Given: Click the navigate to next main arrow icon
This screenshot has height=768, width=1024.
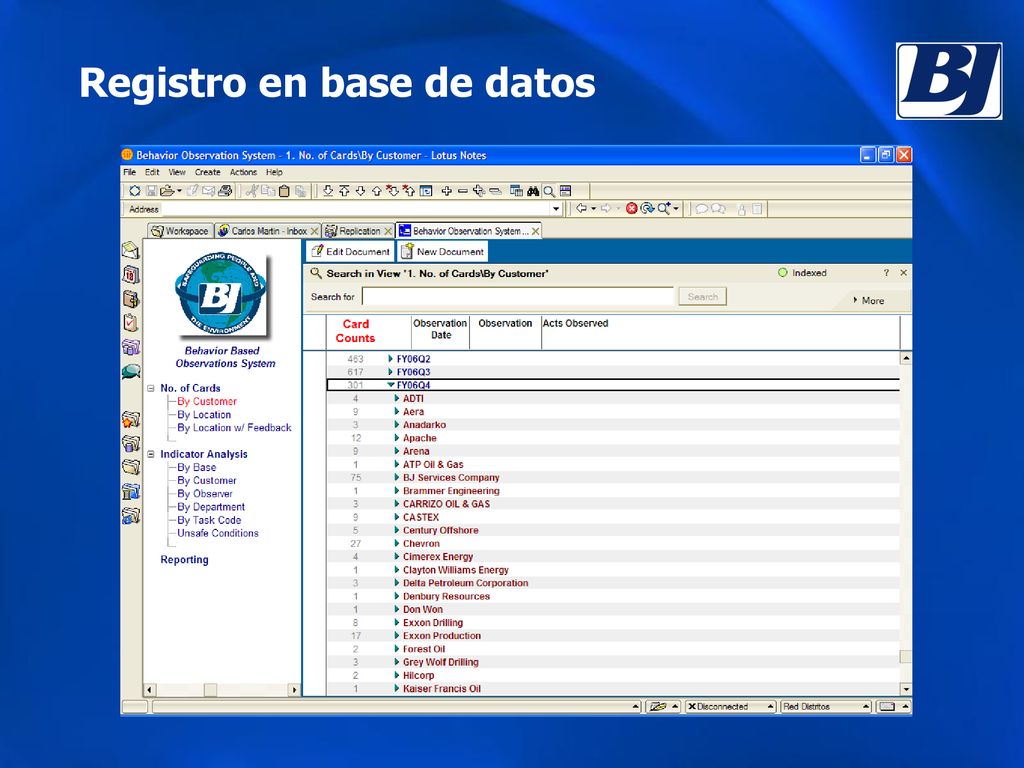Looking at the screenshot, I should click(328, 191).
